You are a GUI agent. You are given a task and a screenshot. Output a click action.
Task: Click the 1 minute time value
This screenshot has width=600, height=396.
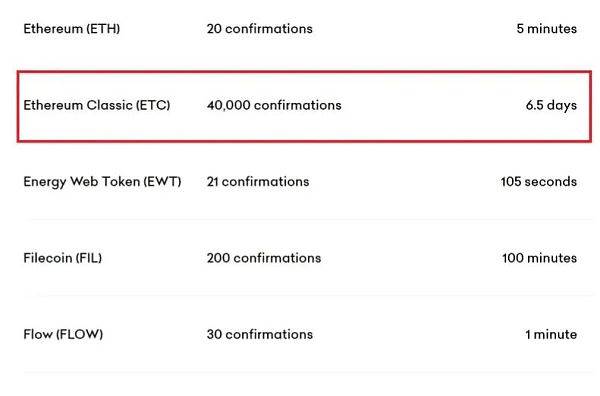(x=551, y=334)
